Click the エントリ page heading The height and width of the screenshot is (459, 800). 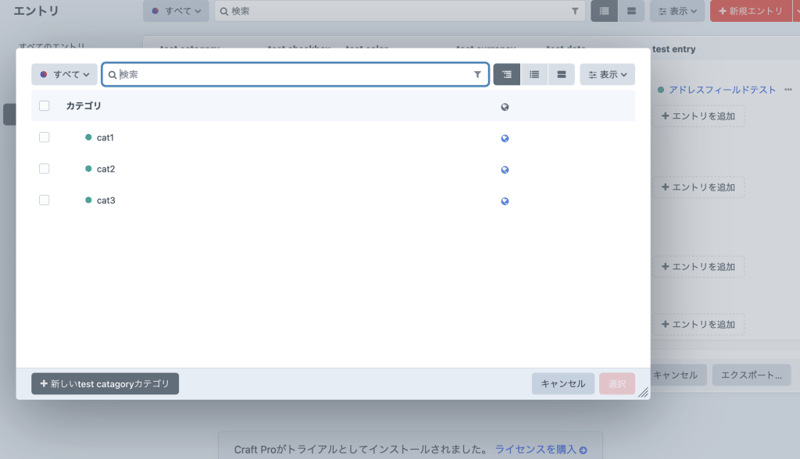(x=36, y=11)
